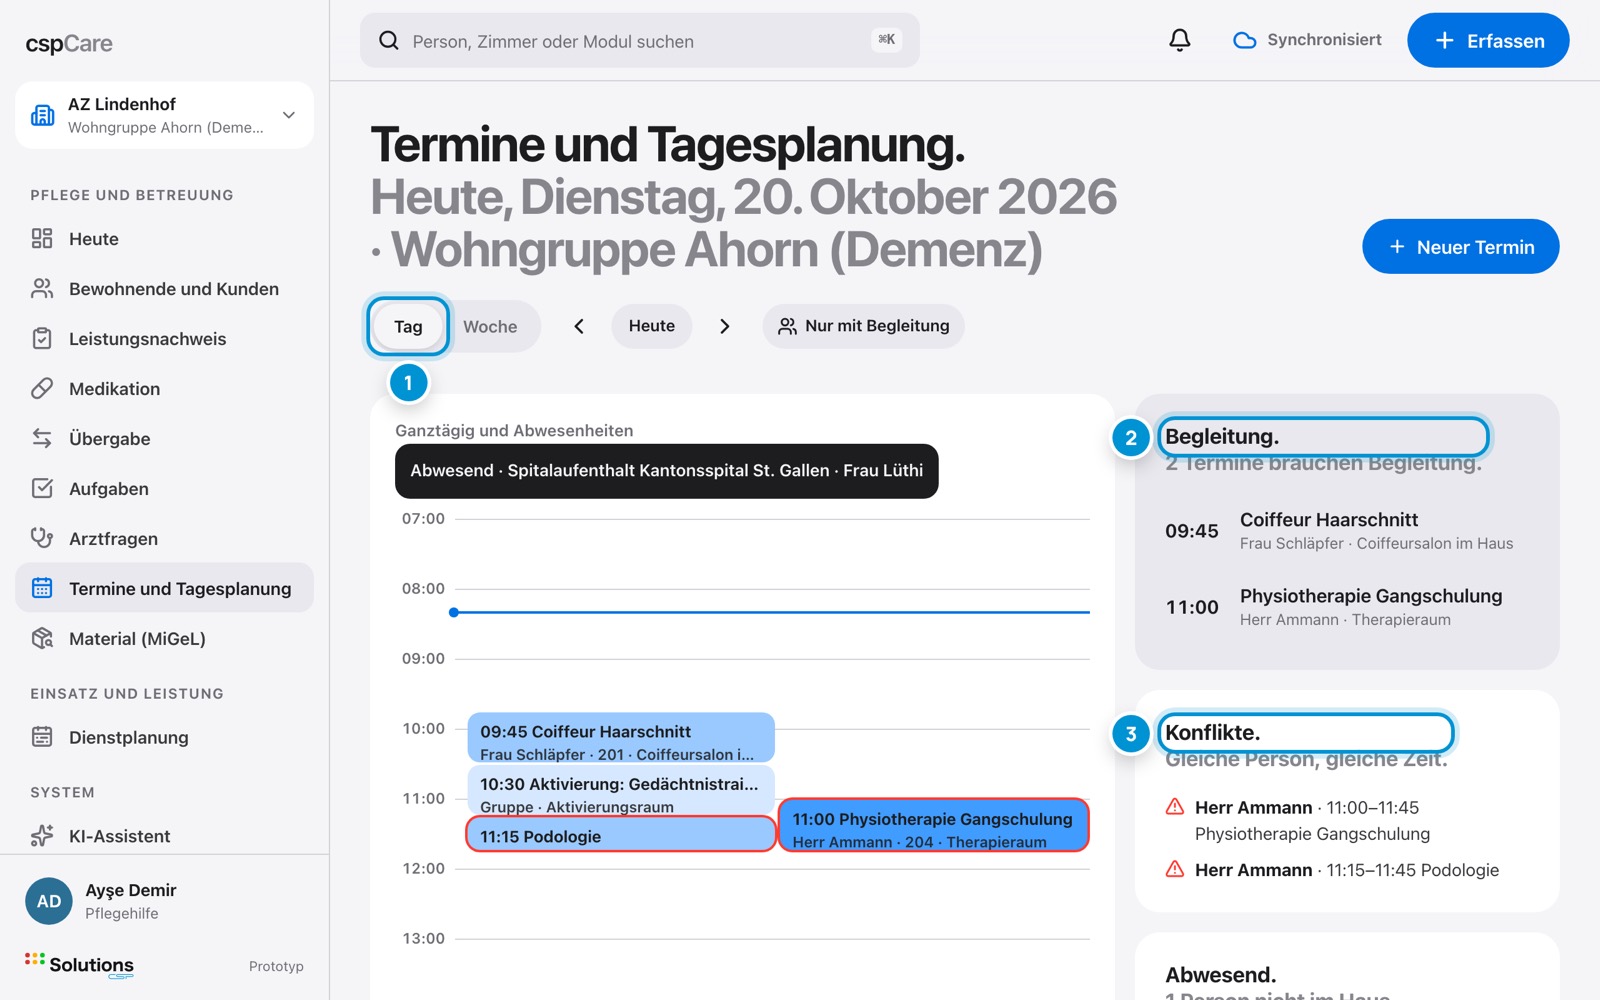Viewport: 1600px width, 1000px height.
Task: Open Bewohnende und Kunden
Action: [164, 288]
